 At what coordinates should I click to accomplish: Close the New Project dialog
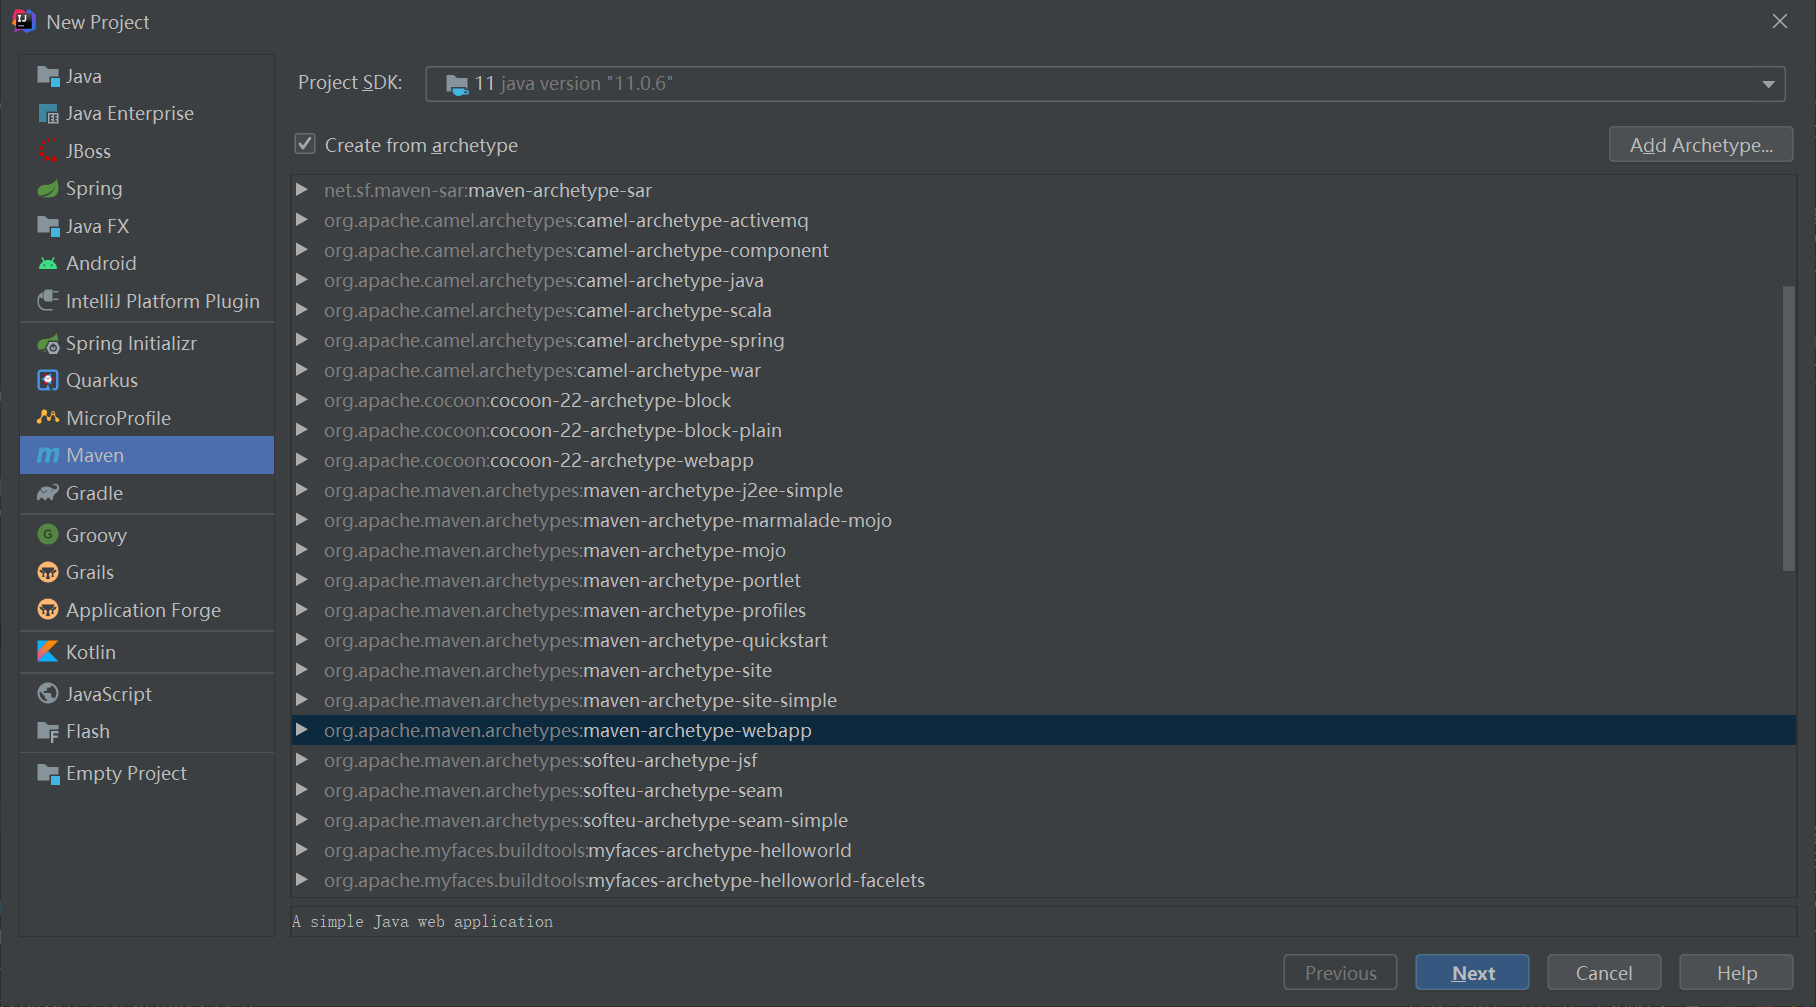point(1779,21)
